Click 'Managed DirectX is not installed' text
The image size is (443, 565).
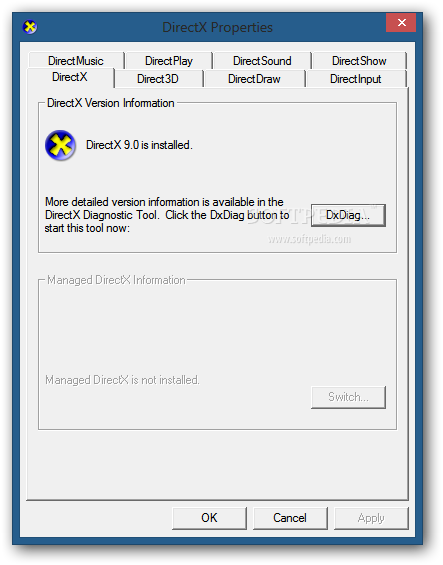pos(122,380)
